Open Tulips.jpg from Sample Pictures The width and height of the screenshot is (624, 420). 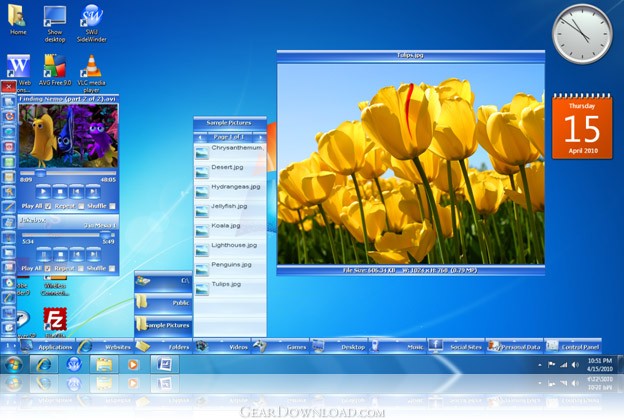point(230,289)
